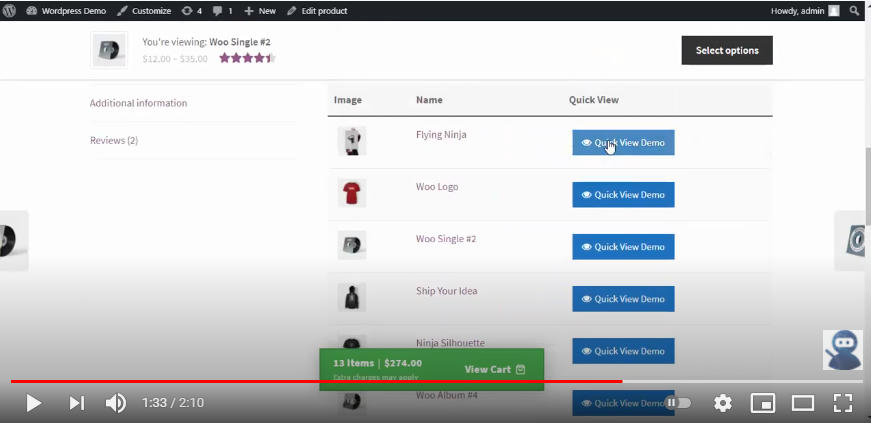Click the Woo Single #2 table image
The width and height of the screenshot is (871, 423).
point(352,245)
